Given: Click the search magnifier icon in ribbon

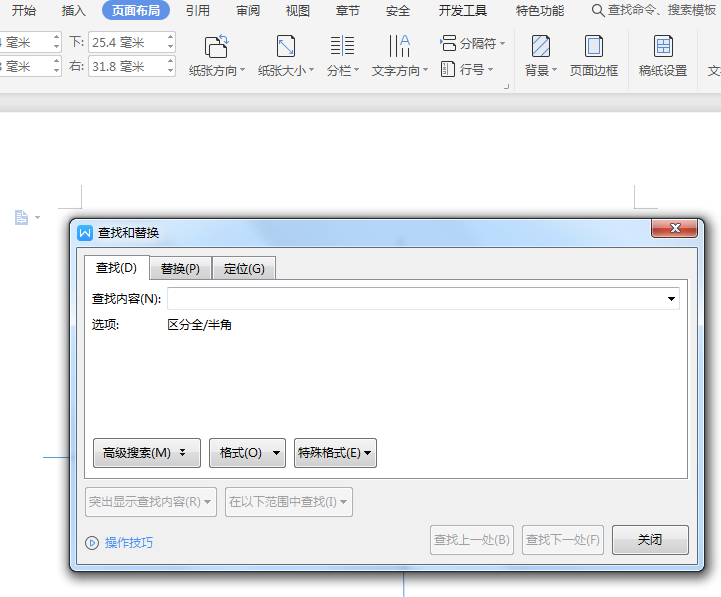Looking at the screenshot, I should coord(597,10).
